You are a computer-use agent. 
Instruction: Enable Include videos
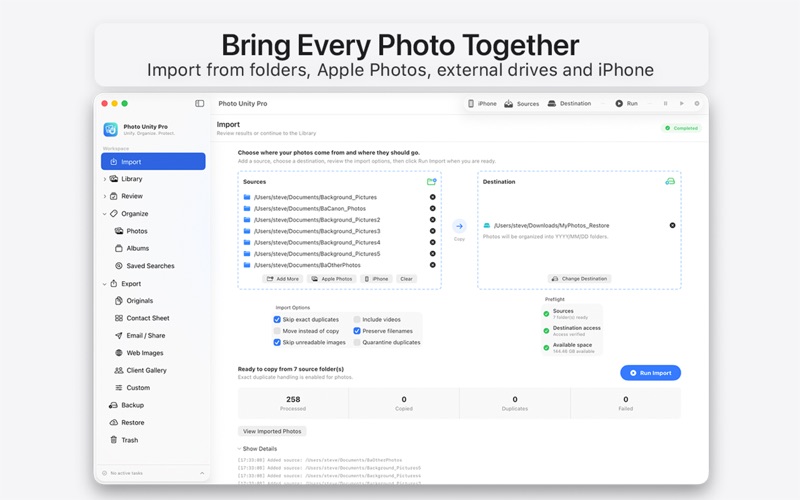tap(357, 319)
